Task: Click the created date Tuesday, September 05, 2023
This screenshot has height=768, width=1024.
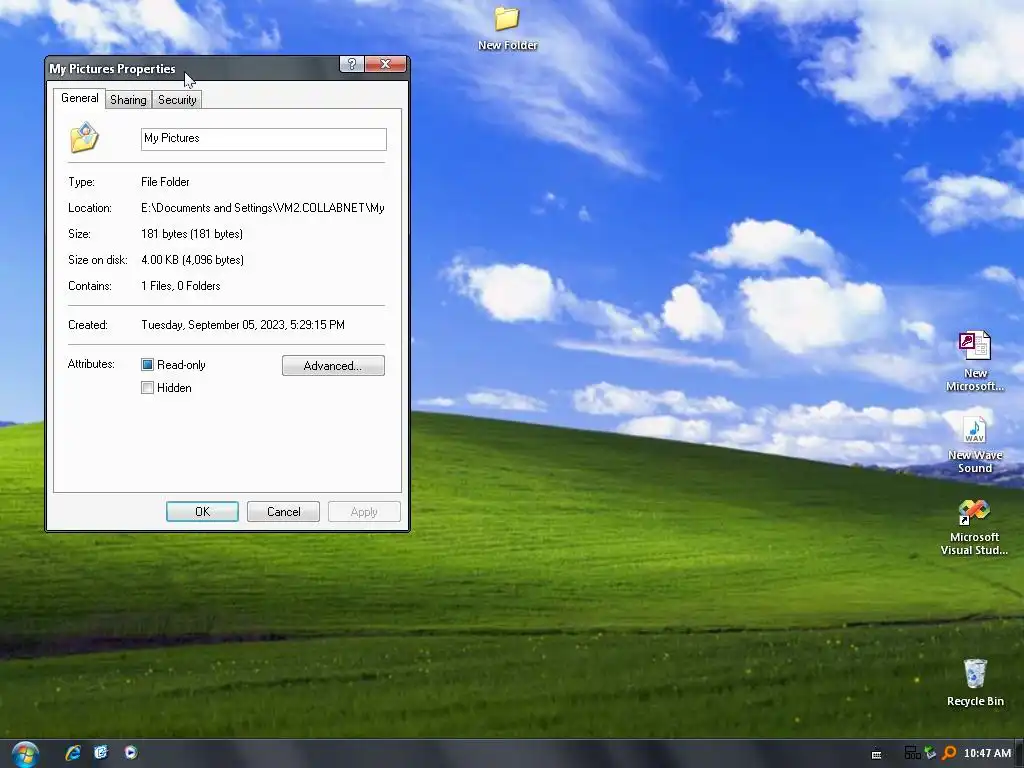Action: tap(243, 325)
